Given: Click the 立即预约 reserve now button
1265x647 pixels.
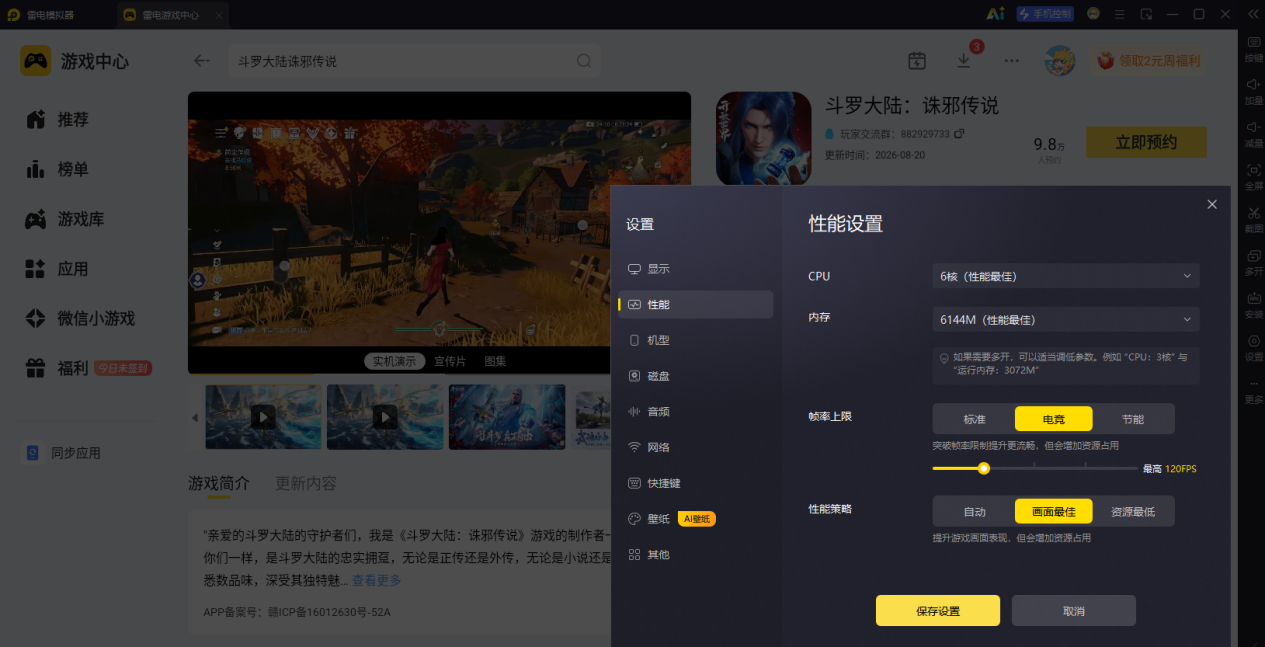Looking at the screenshot, I should 1146,142.
